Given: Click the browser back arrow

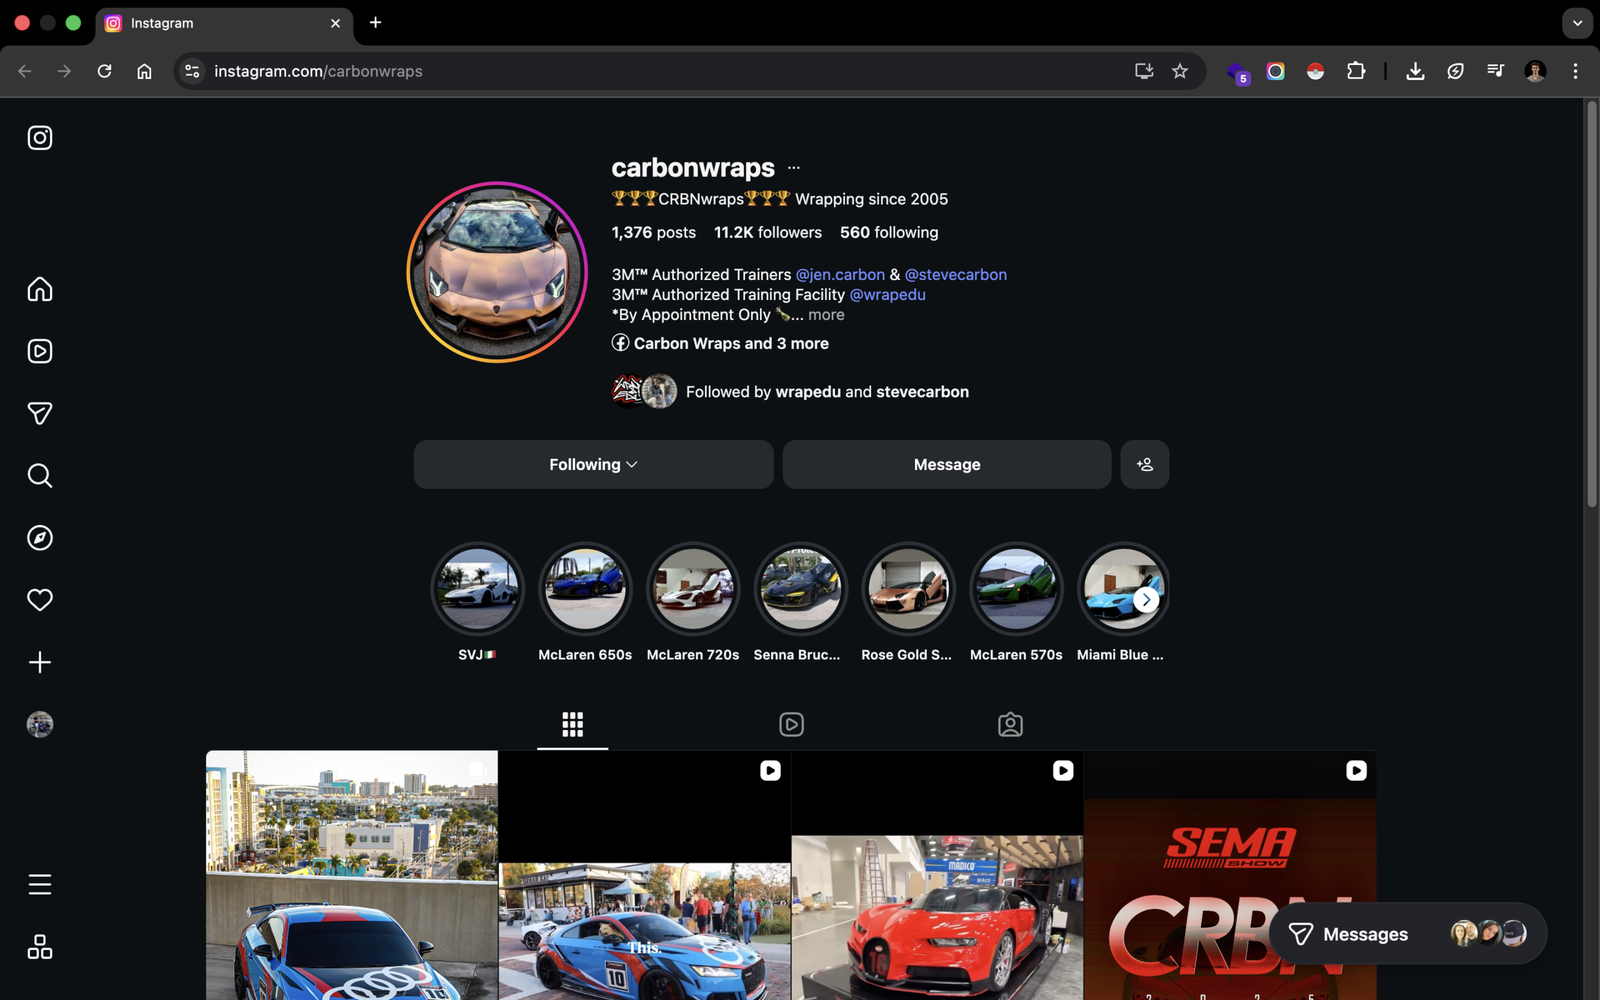Looking at the screenshot, I should point(25,71).
